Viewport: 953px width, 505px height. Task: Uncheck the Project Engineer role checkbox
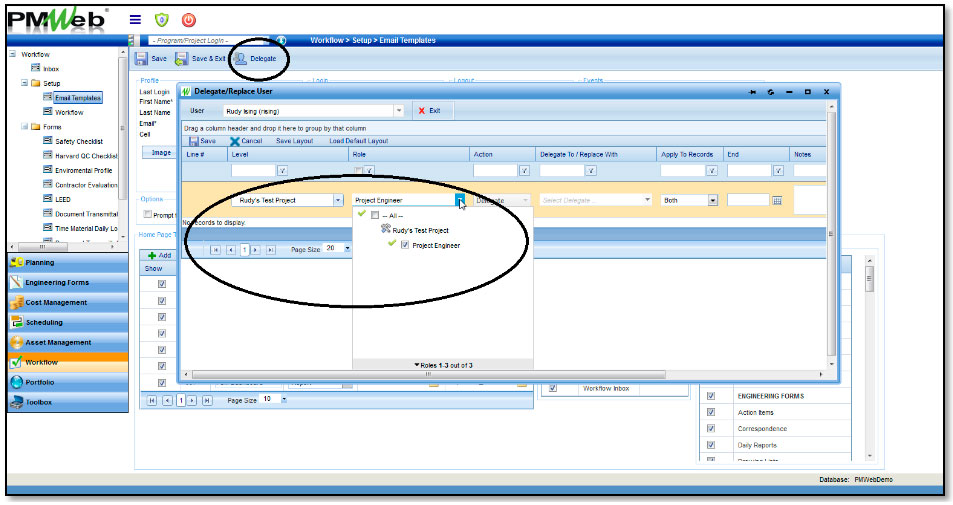tap(405, 245)
